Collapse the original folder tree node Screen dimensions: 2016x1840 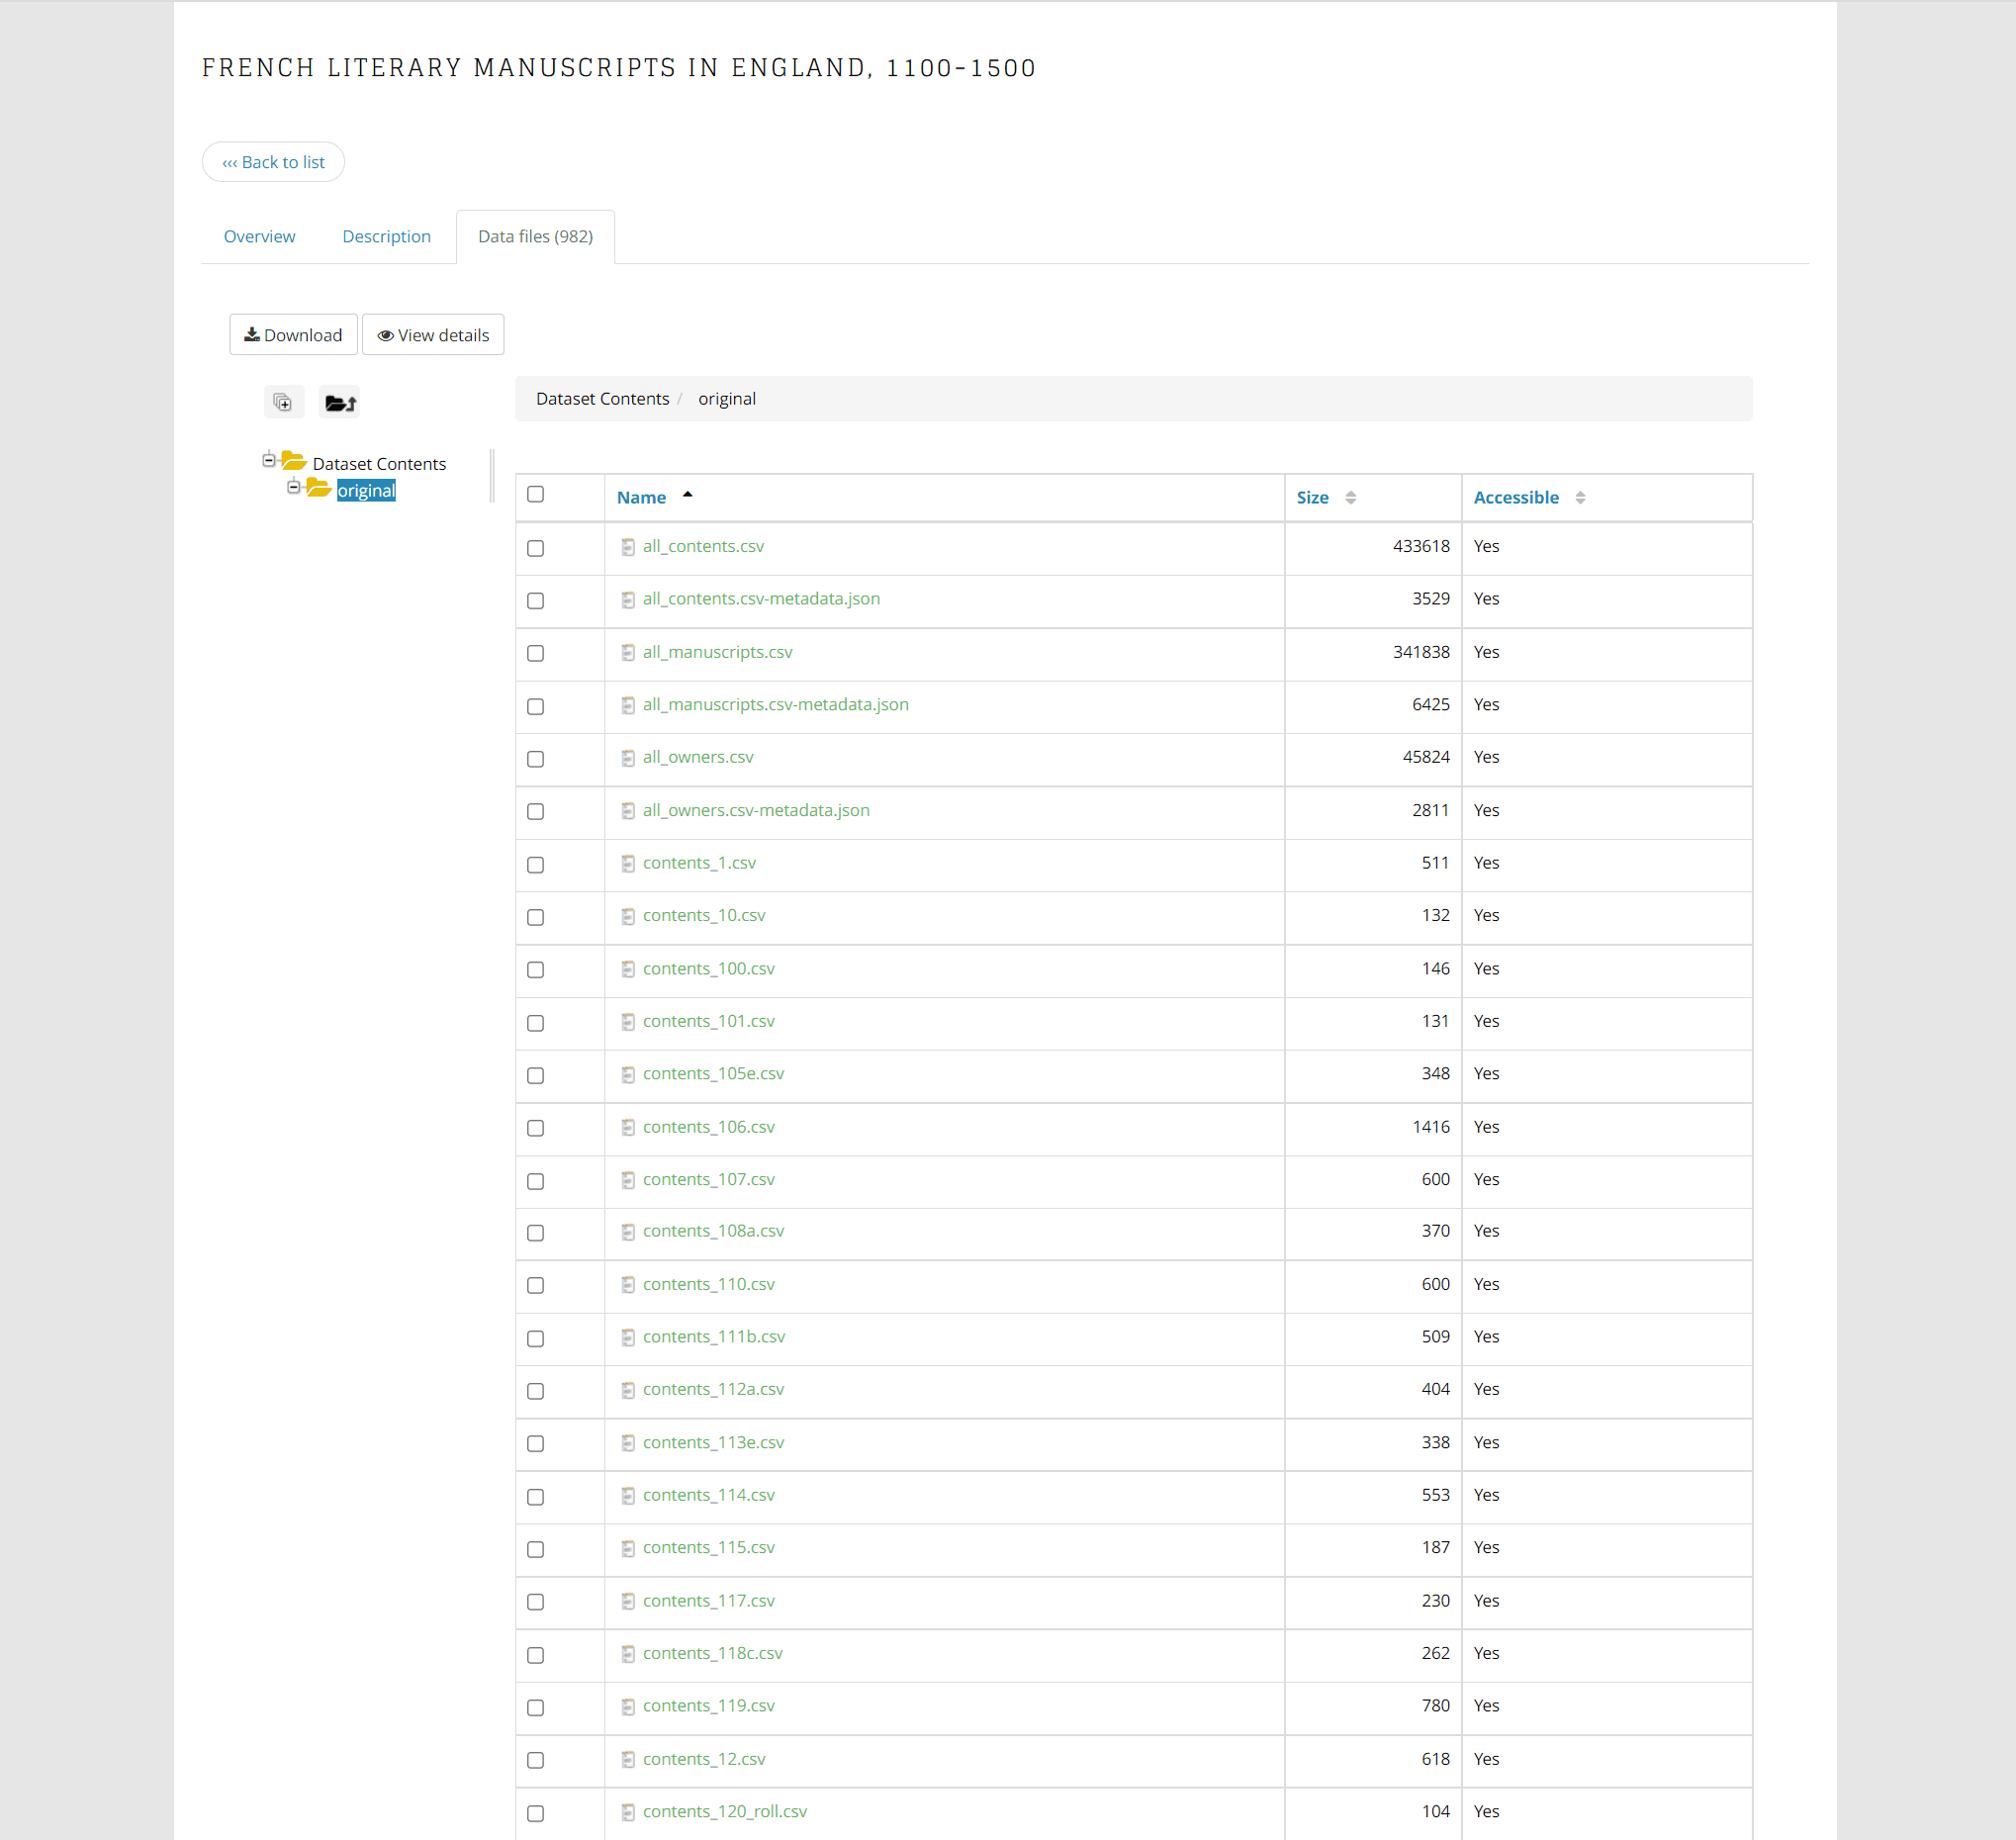coord(293,487)
